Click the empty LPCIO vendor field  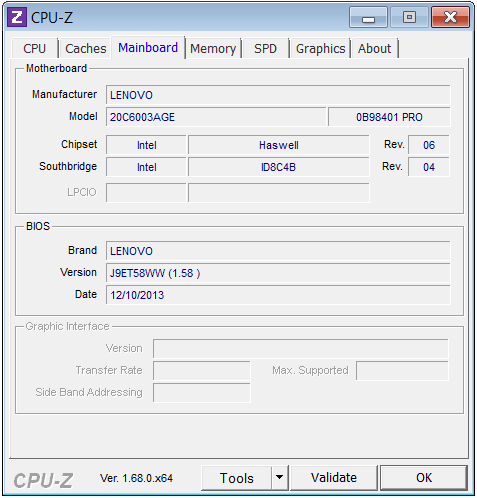point(146,192)
